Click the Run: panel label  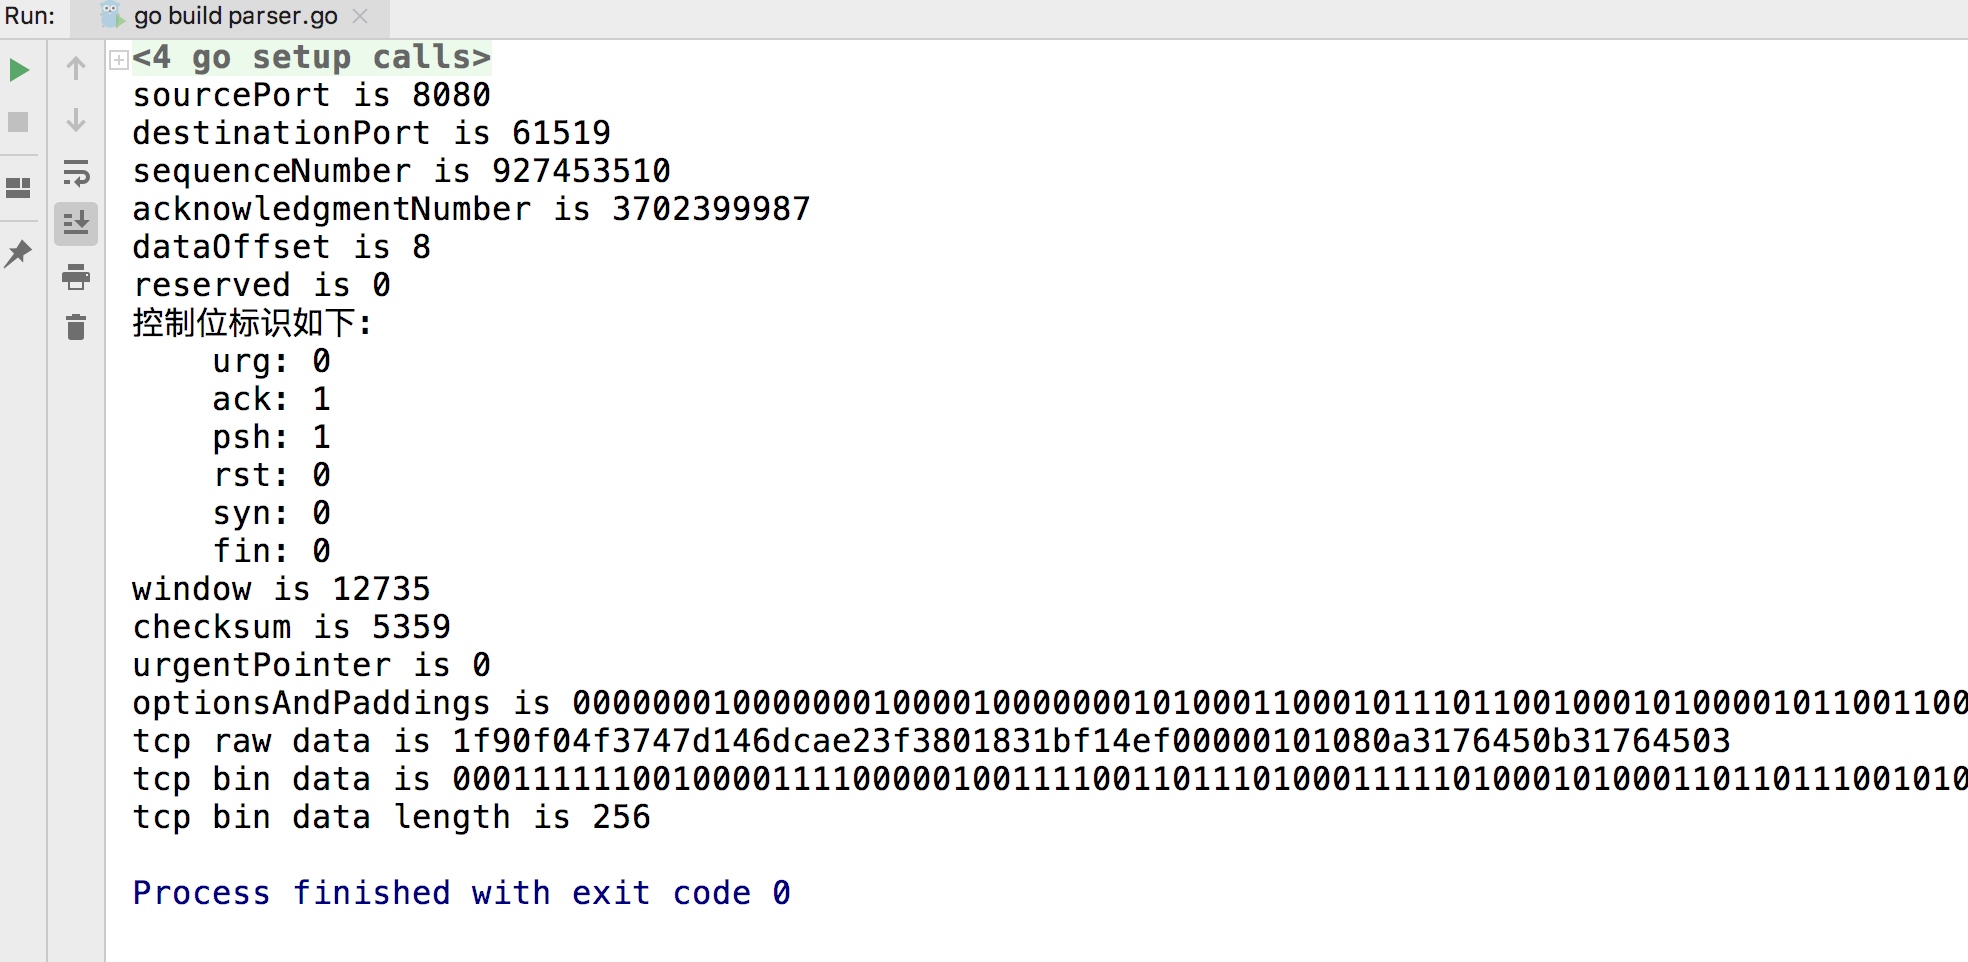click(30, 16)
